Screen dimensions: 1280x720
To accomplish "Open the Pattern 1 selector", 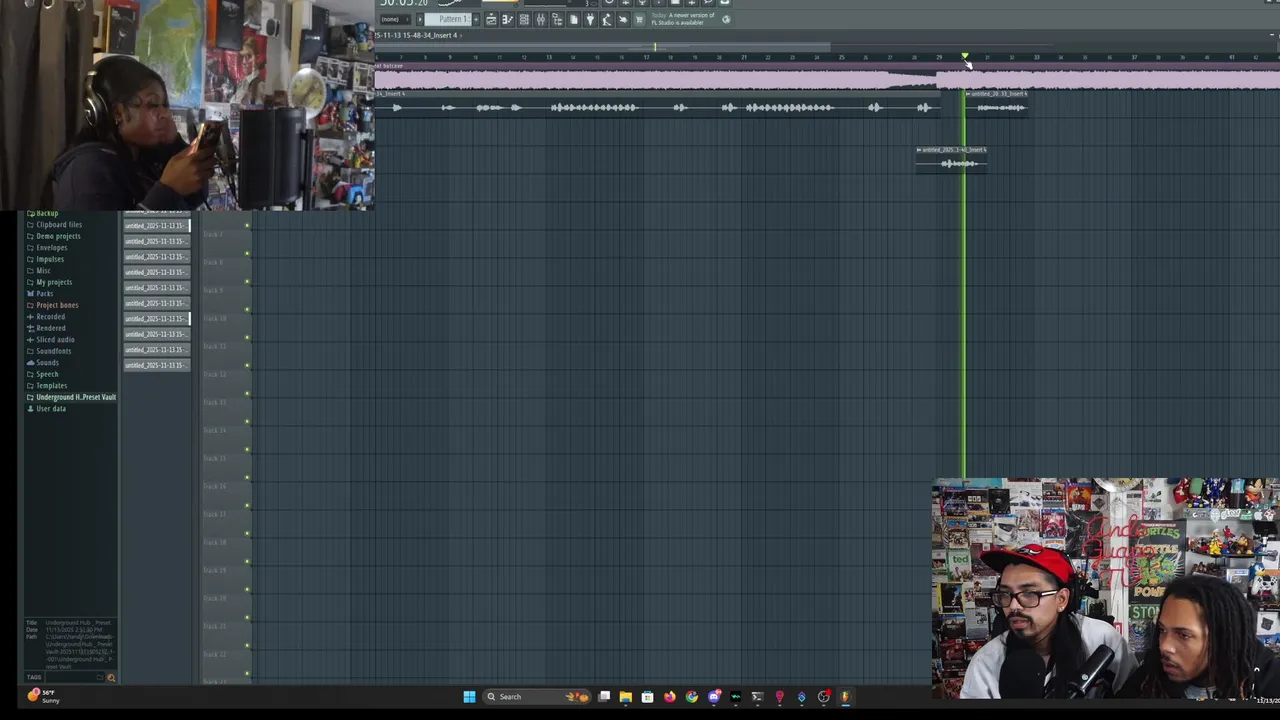I will [448, 19].
